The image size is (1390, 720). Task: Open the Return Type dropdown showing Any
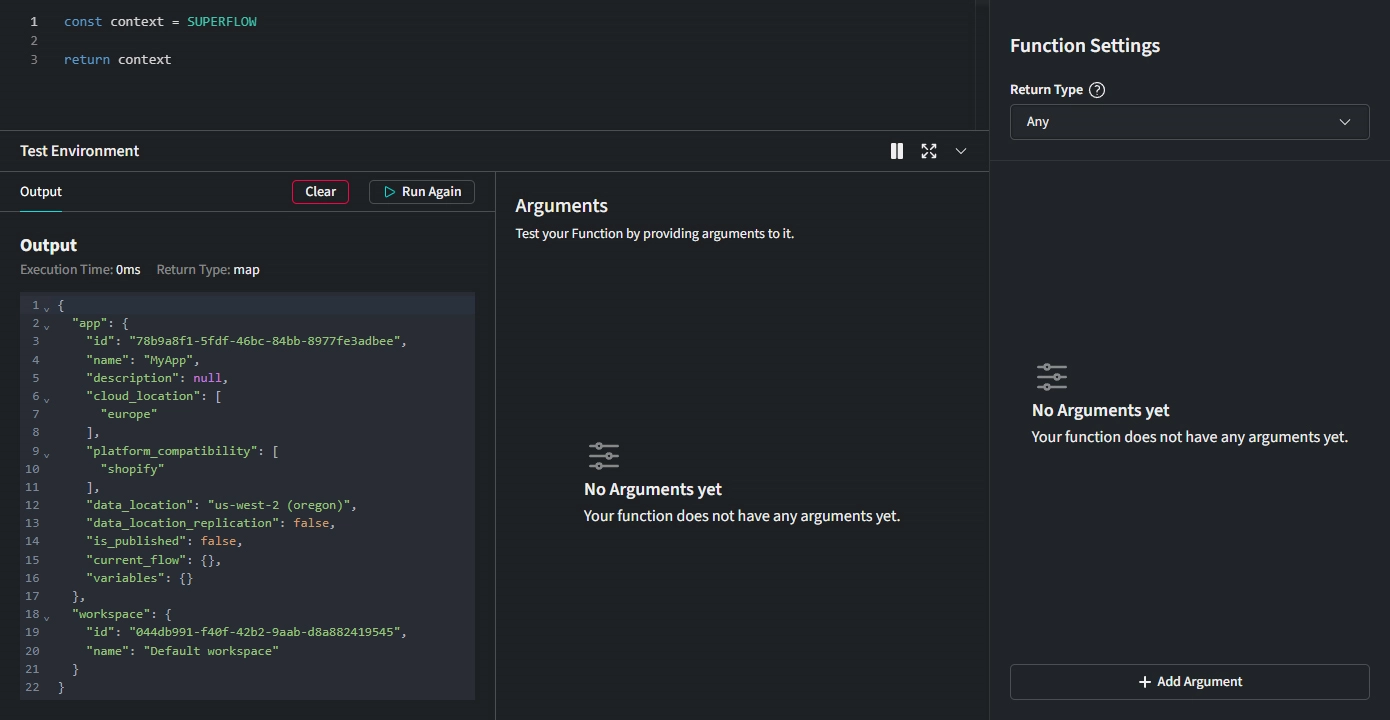(x=1189, y=122)
